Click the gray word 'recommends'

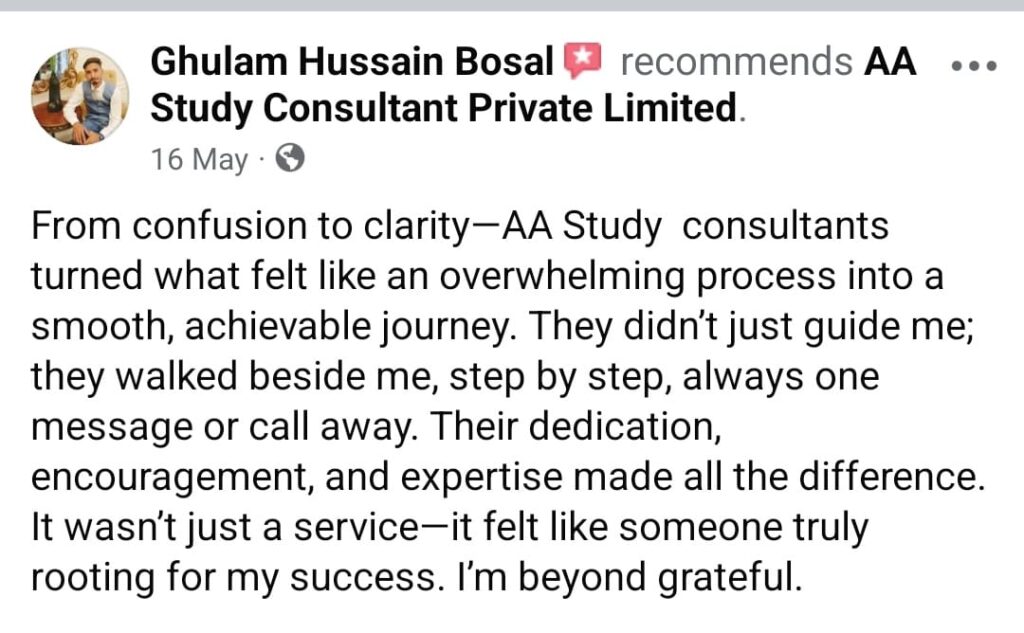click(736, 62)
